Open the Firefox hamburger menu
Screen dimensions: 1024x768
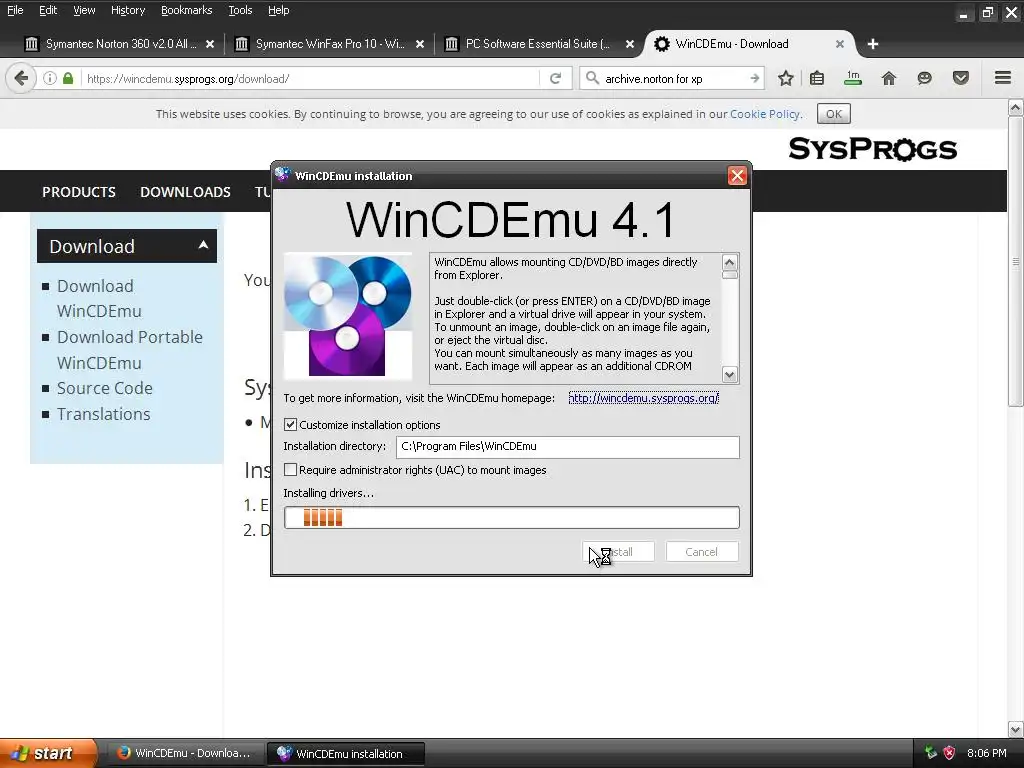coord(1003,78)
